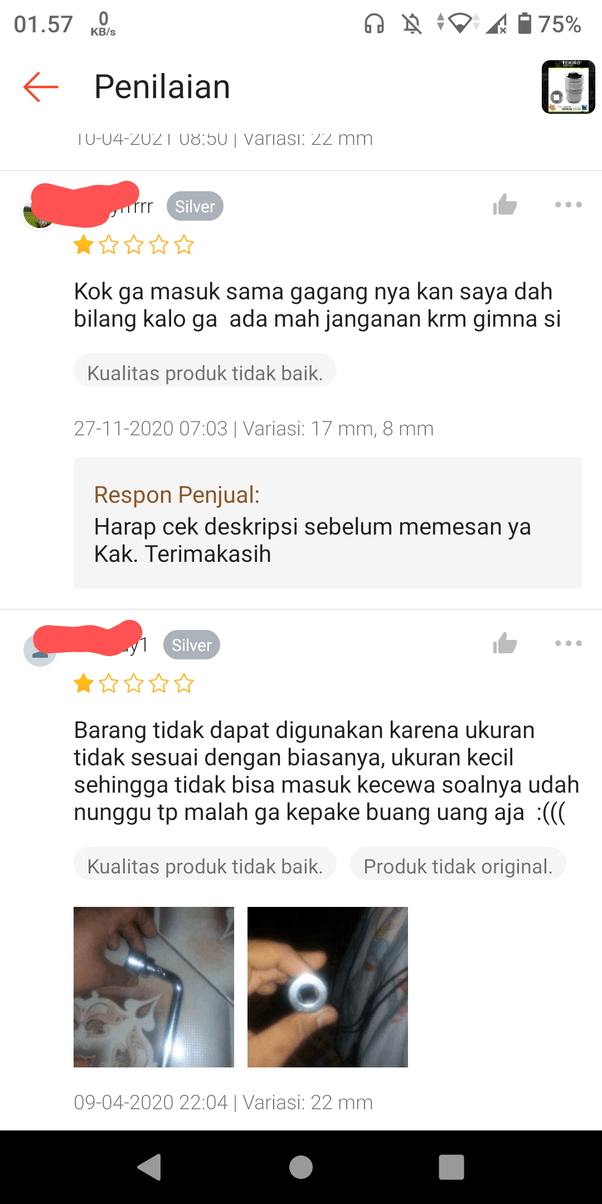Open review photo of socket piece
The width and height of the screenshot is (602, 1204).
[328, 987]
